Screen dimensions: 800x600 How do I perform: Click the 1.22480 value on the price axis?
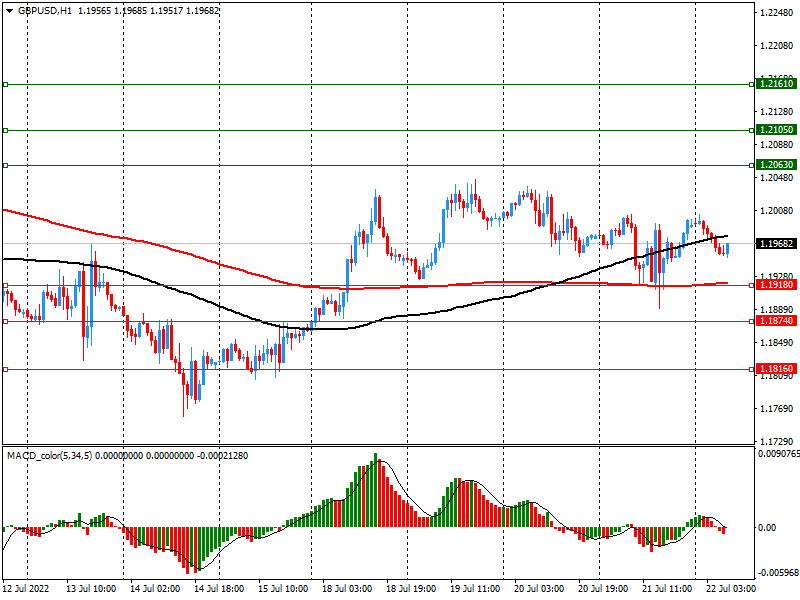pos(776,13)
